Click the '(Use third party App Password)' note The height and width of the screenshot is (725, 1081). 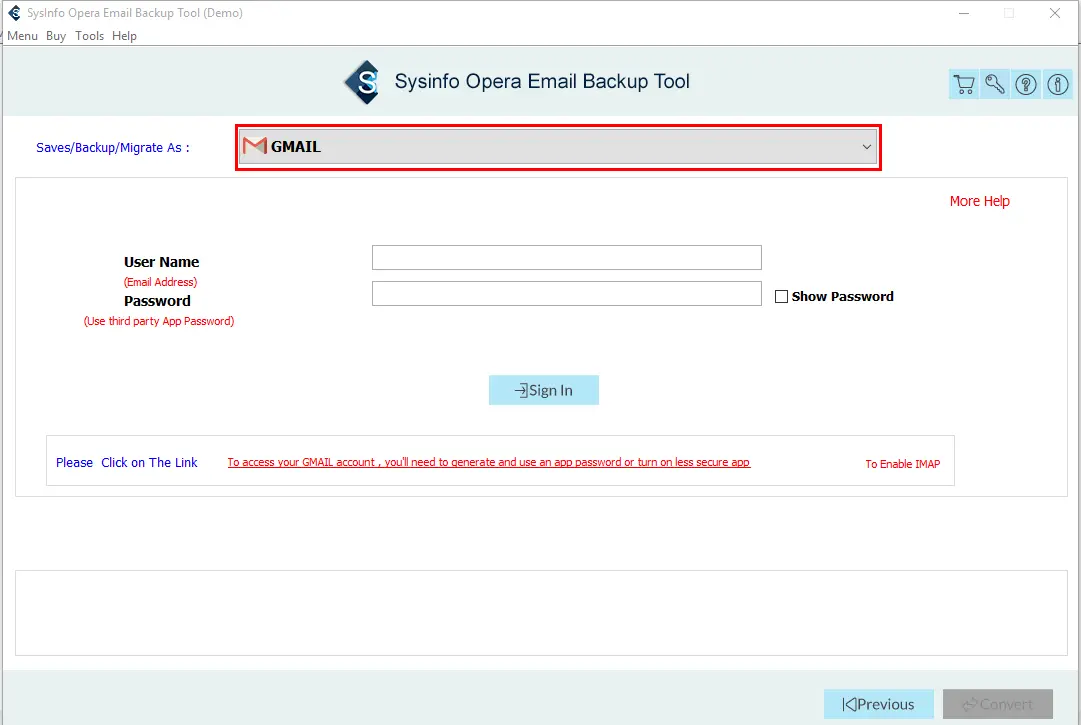tap(159, 321)
